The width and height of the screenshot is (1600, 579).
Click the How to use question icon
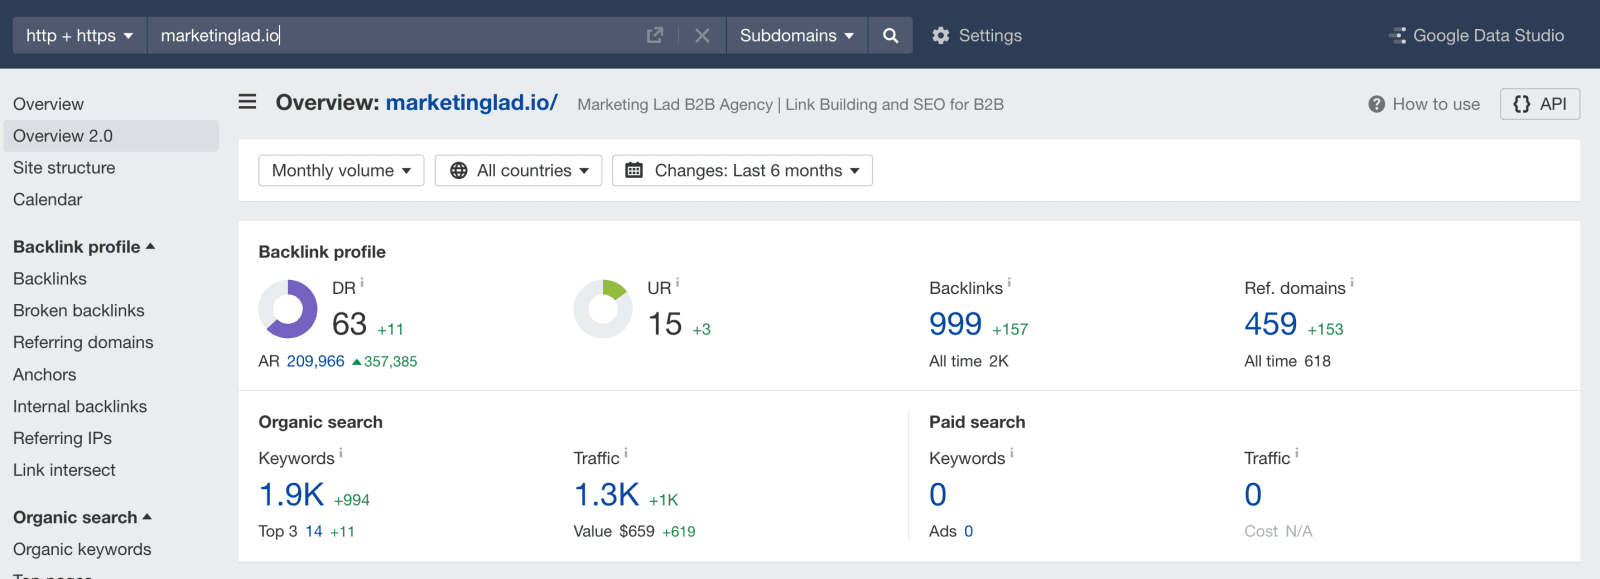(x=1377, y=104)
